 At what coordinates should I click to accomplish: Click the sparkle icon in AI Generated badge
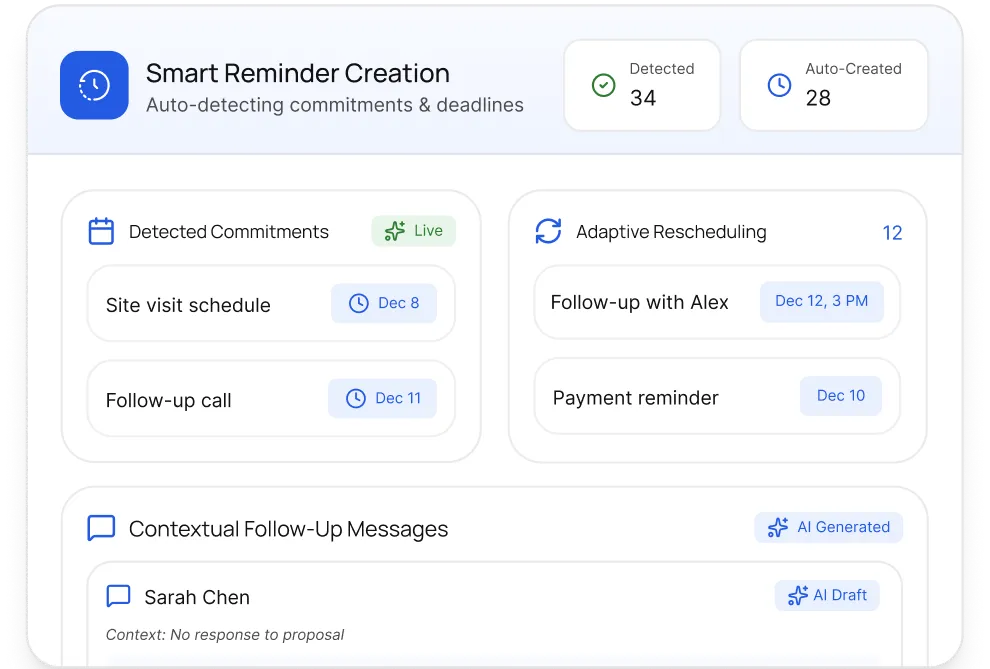[x=778, y=527]
